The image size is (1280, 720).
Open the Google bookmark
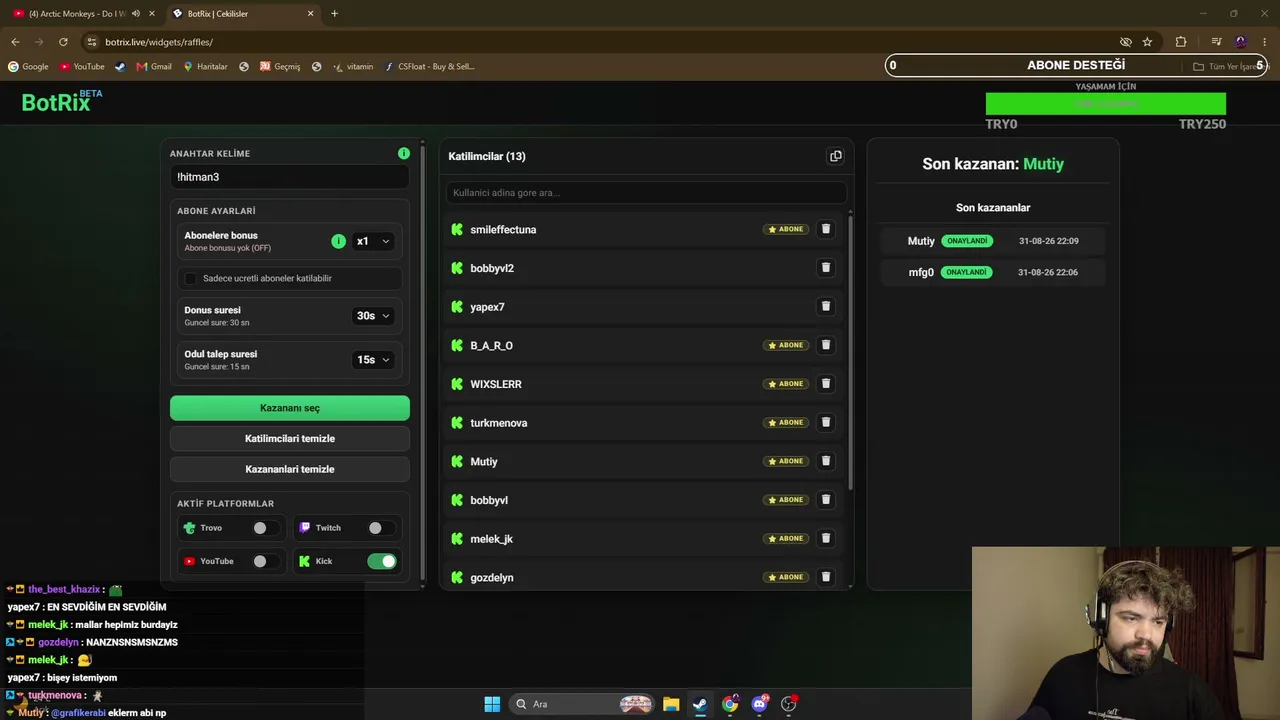click(x=28, y=67)
